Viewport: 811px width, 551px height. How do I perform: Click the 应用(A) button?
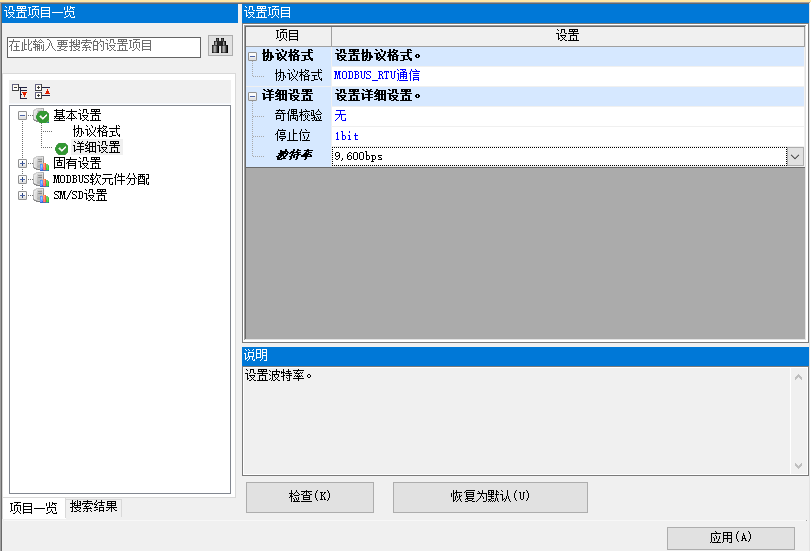pyautogui.click(x=731, y=538)
